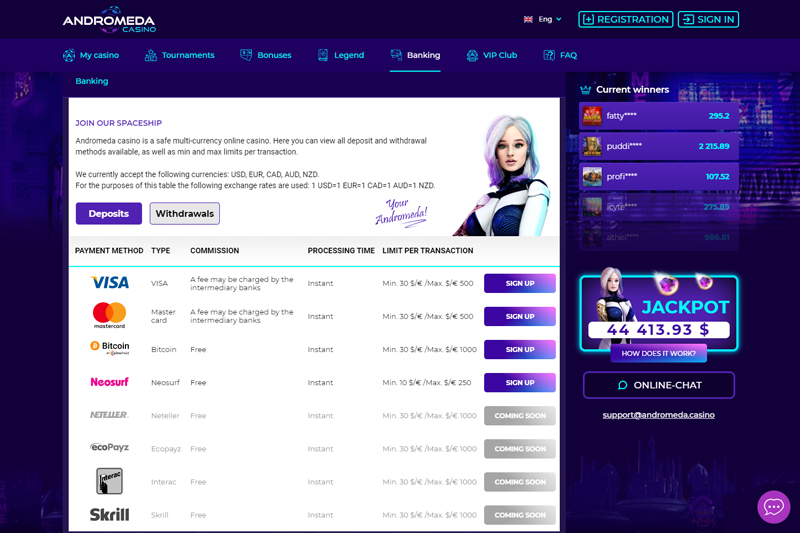Click the Current winners crown icon
The width and height of the screenshot is (800, 533).
pyautogui.click(x=586, y=90)
